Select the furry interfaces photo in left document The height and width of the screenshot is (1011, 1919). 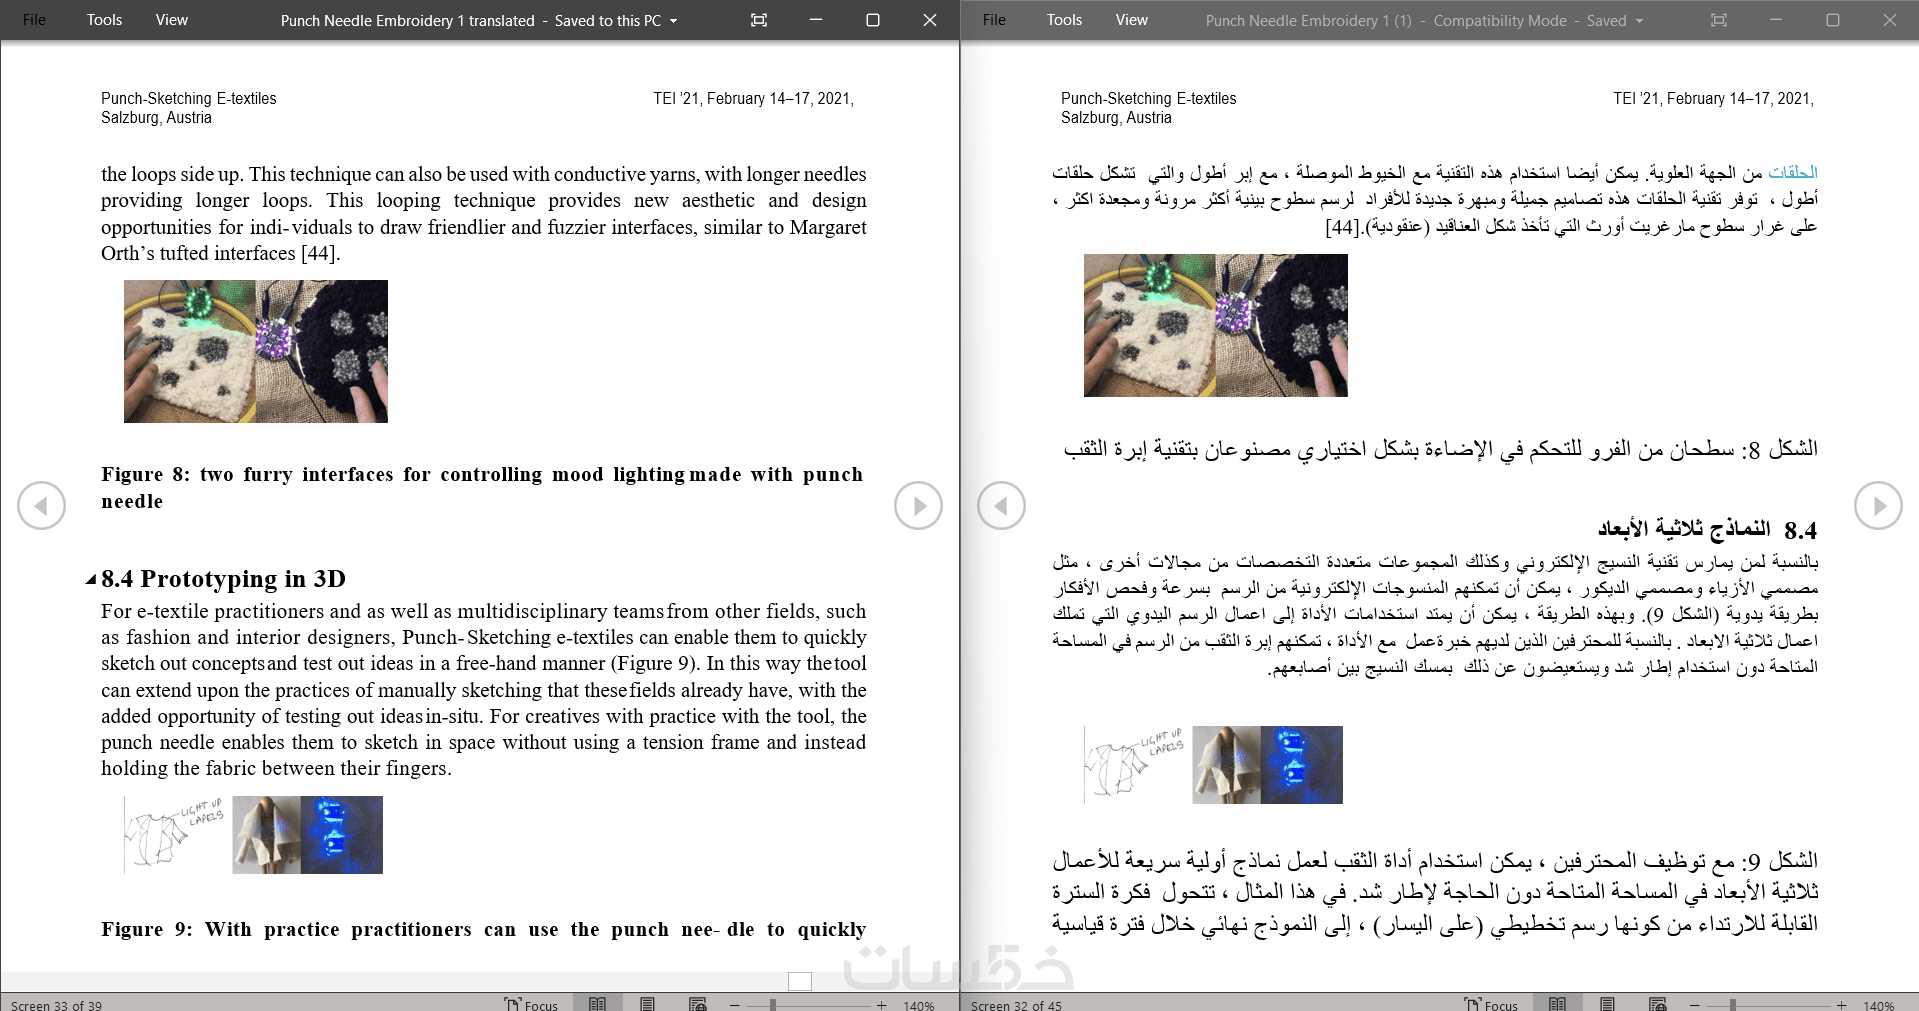(256, 351)
